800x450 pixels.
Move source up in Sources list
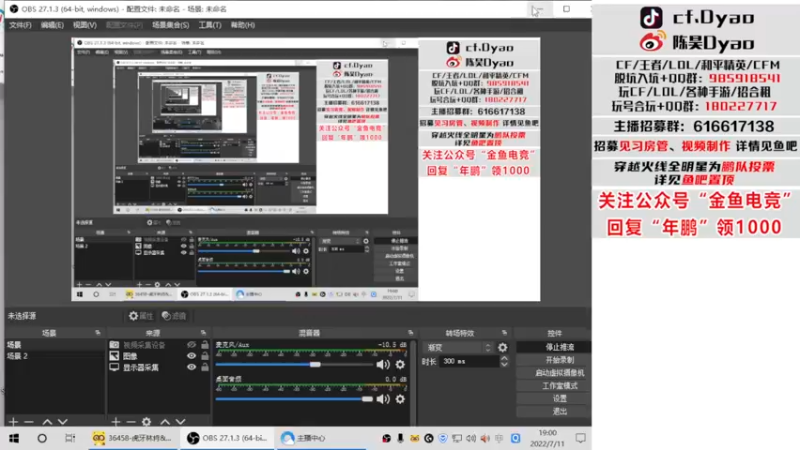coord(165,422)
